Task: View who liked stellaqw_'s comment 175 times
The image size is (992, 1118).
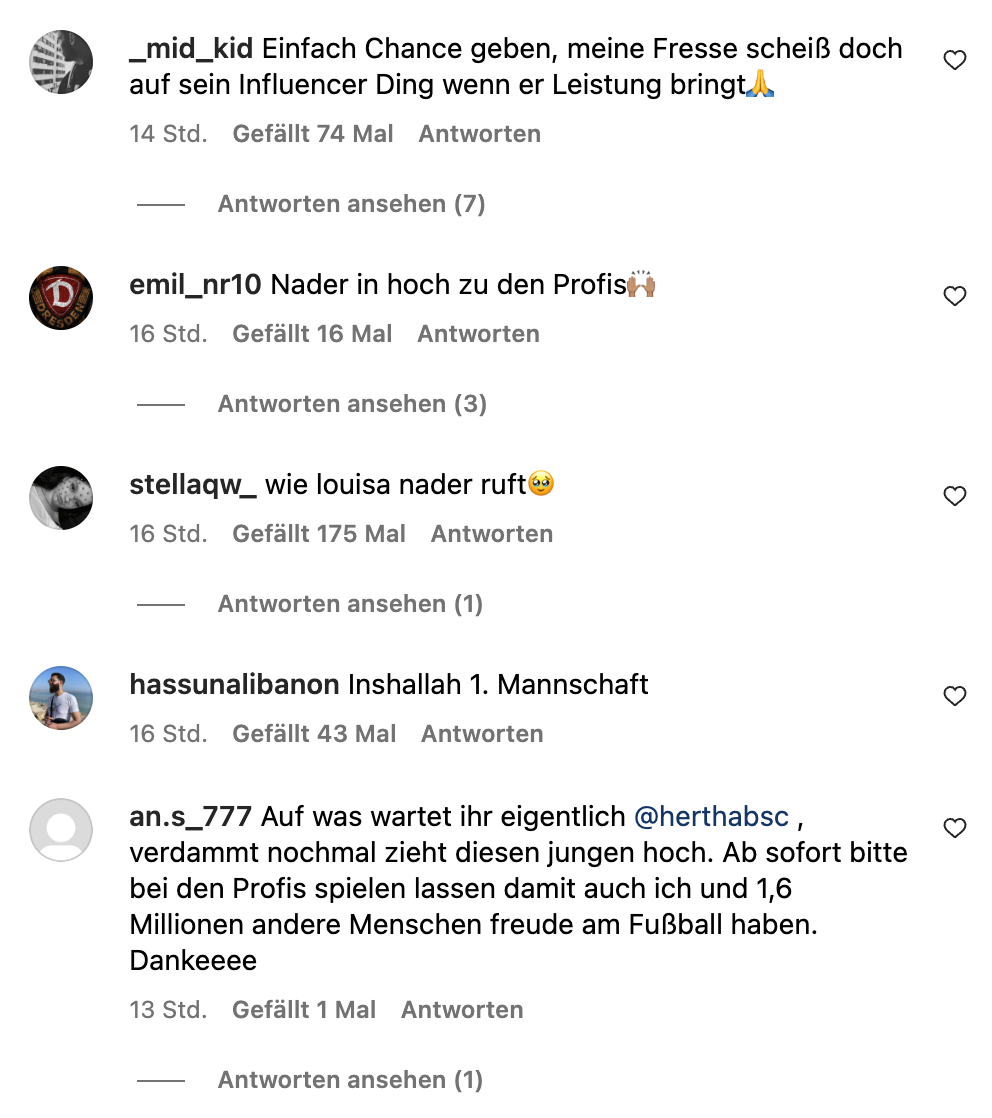Action: pyautogui.click(x=319, y=534)
